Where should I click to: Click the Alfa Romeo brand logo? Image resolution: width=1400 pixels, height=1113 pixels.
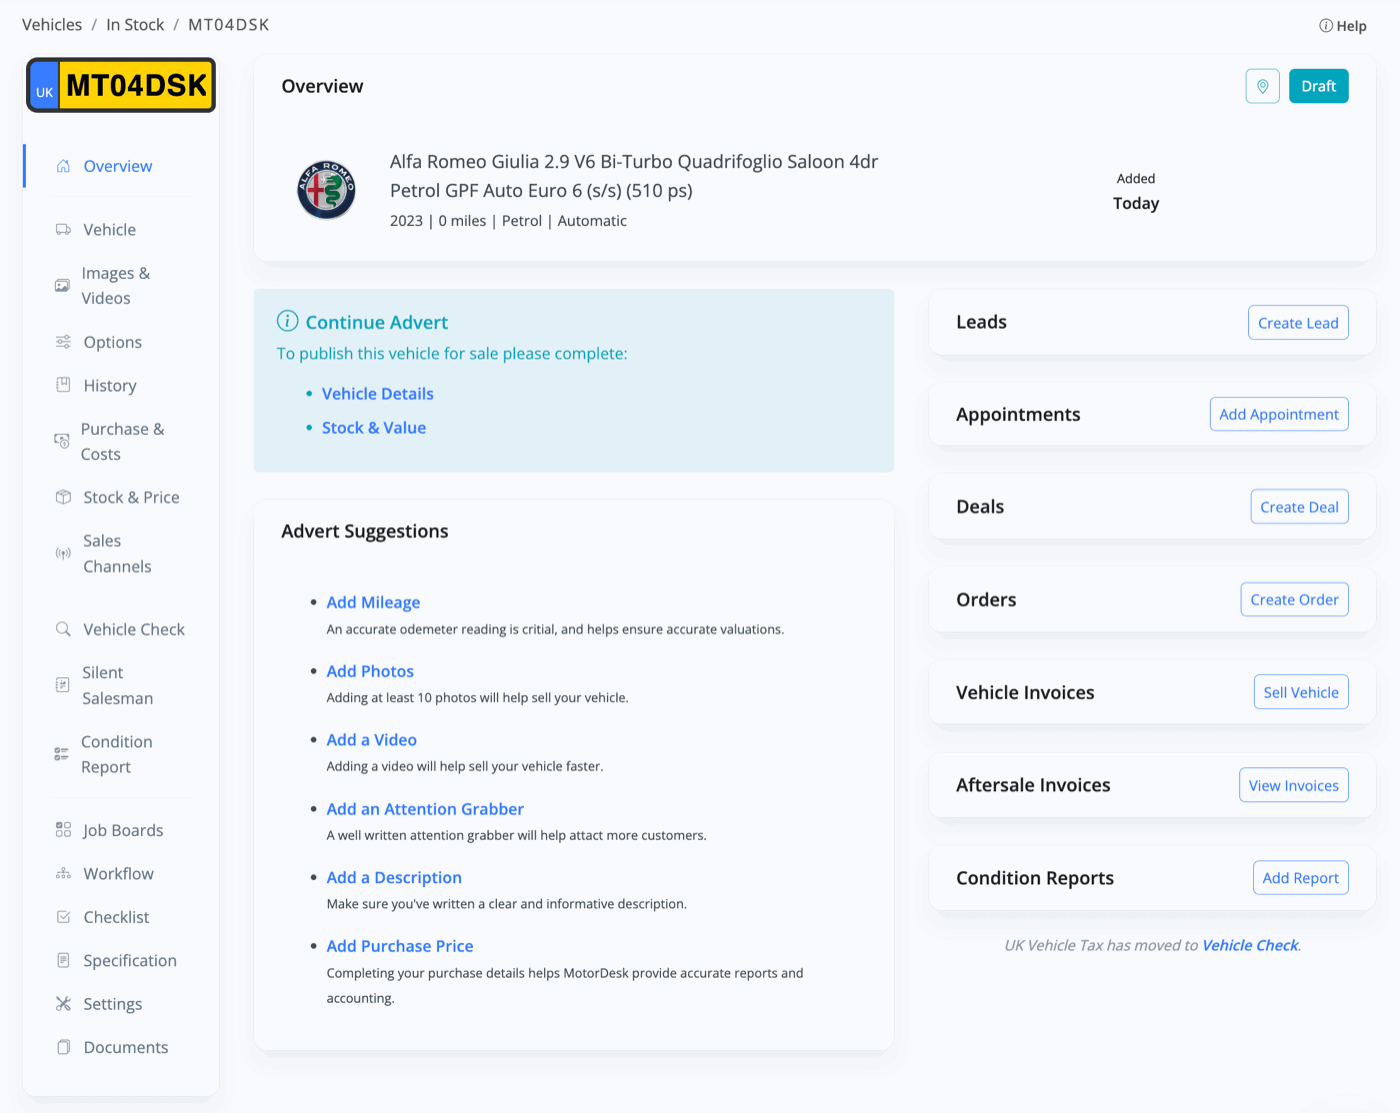coord(326,190)
